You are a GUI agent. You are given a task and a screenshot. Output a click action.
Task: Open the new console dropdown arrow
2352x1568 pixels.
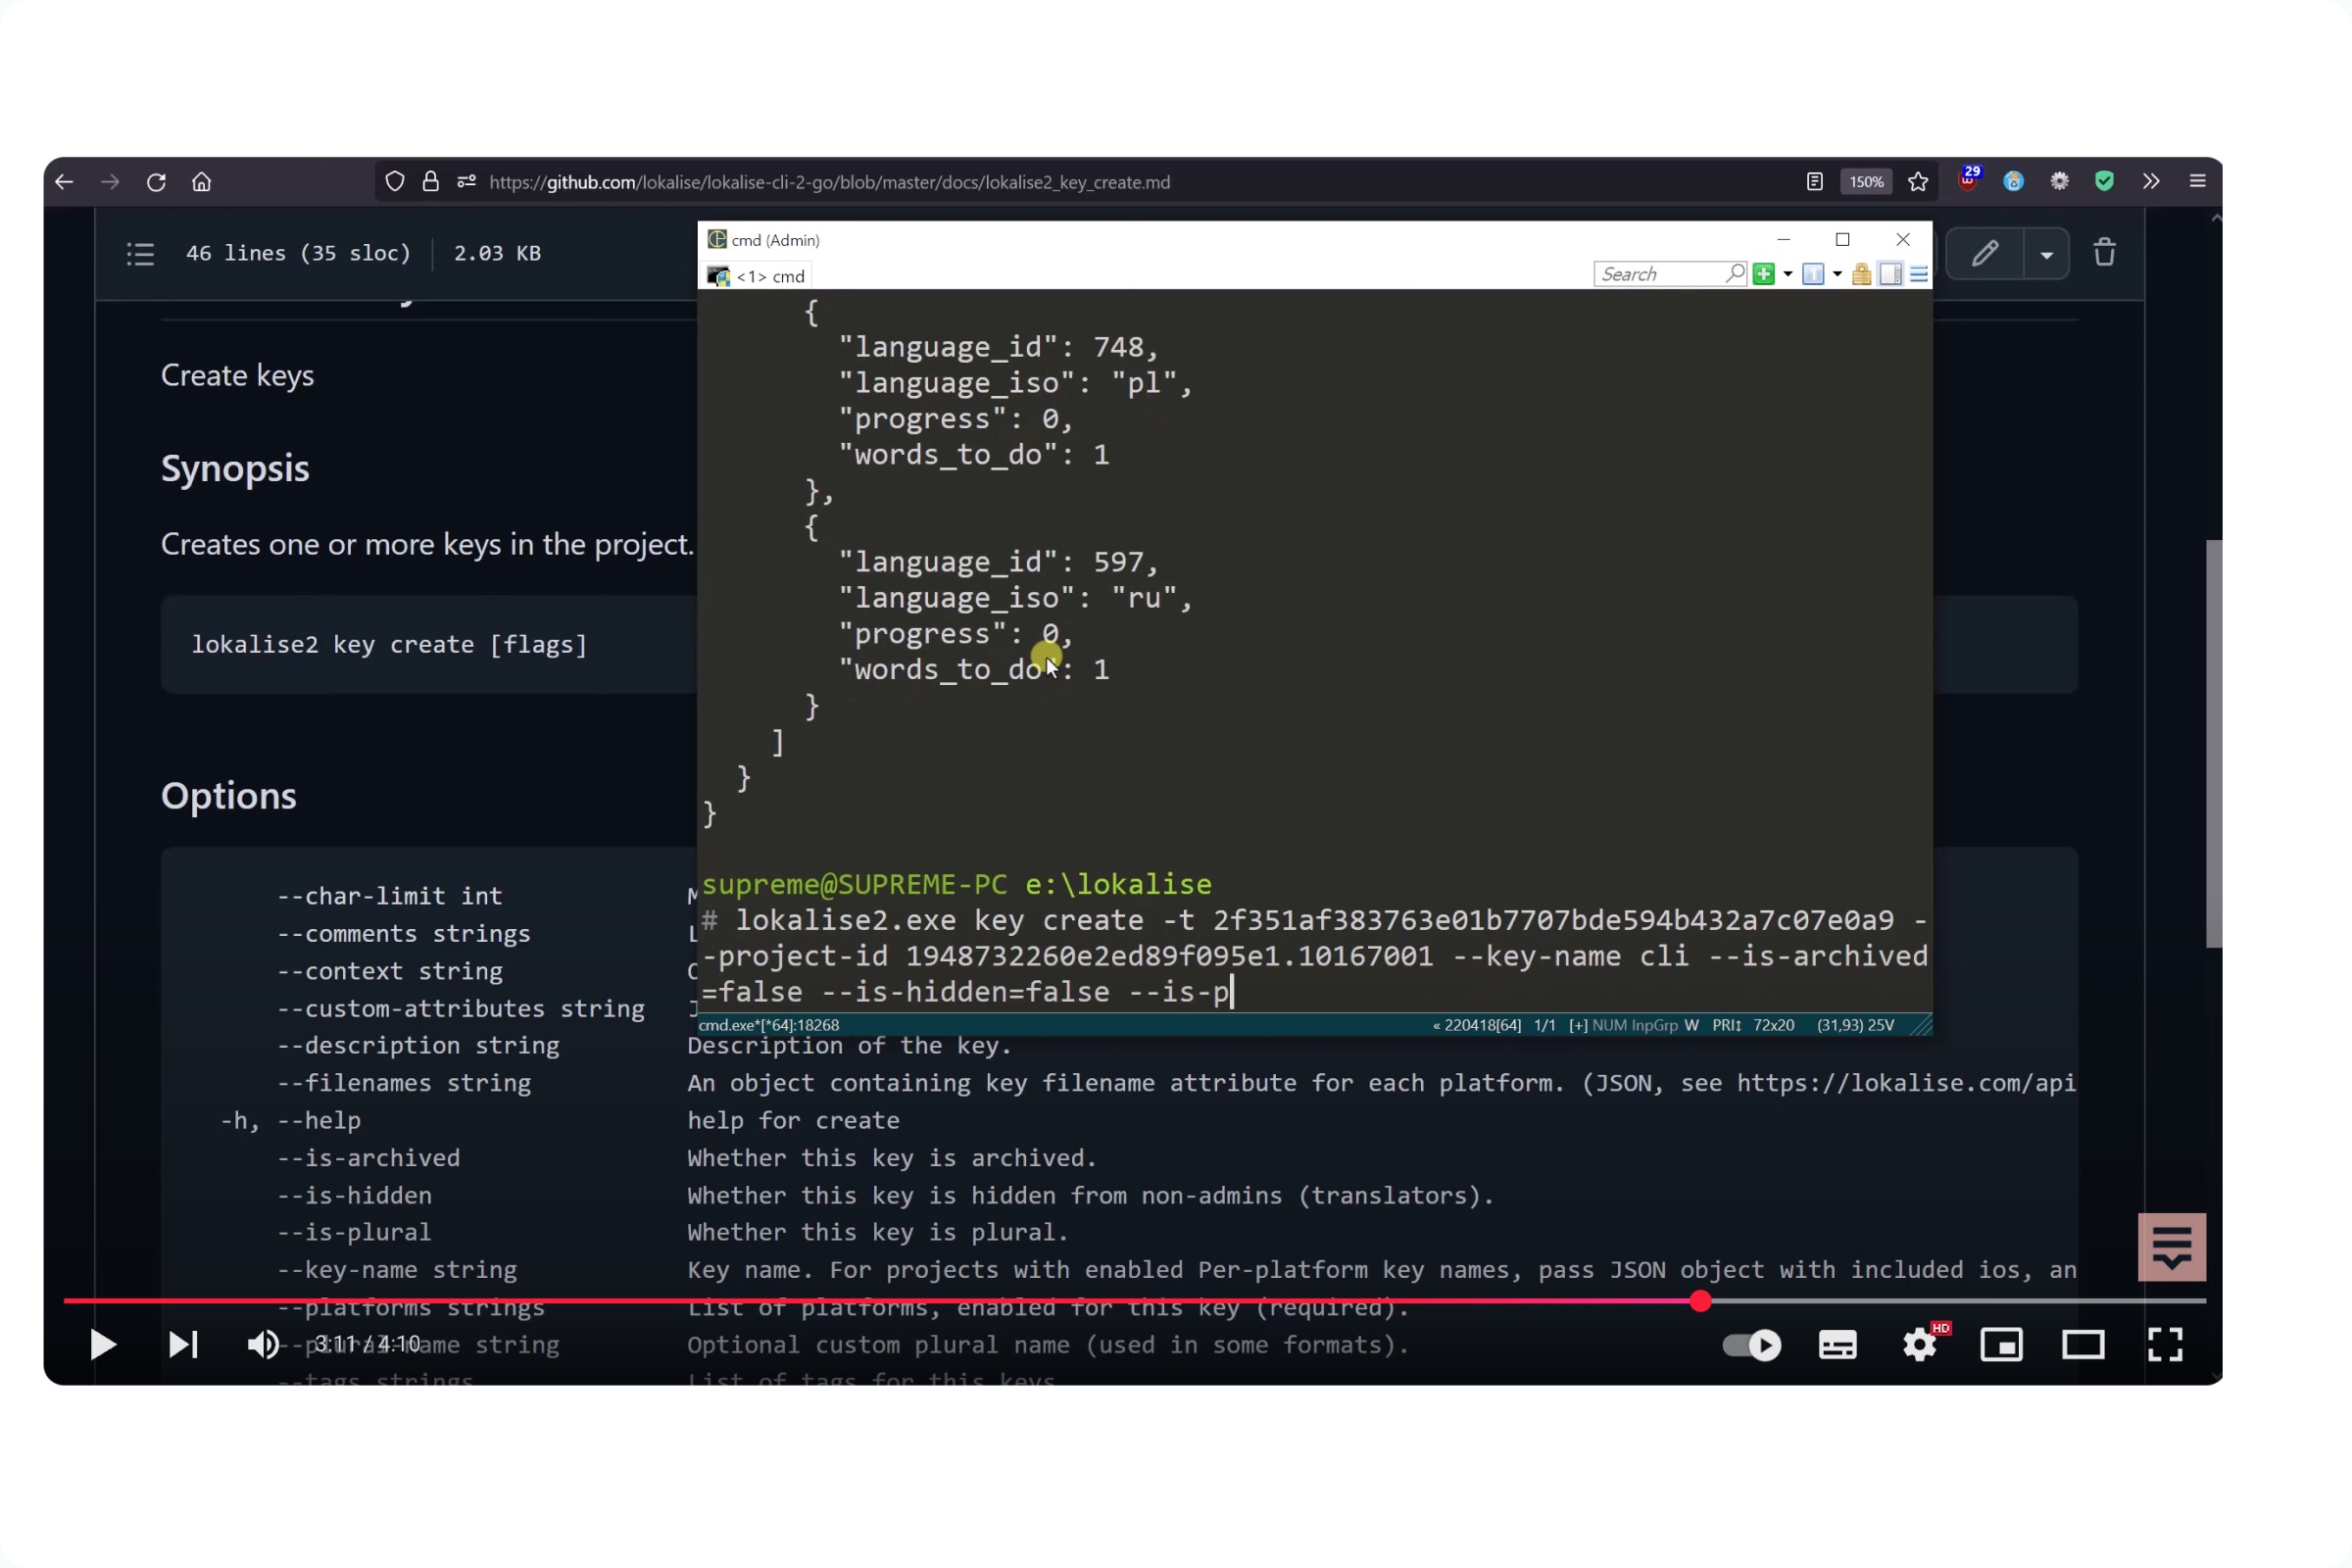pos(1788,274)
